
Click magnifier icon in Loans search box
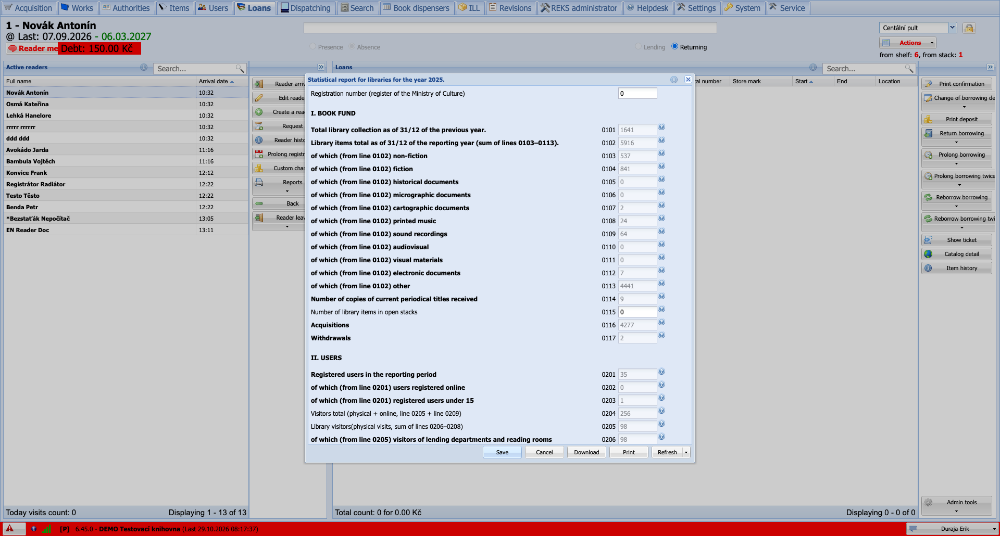(x=909, y=68)
